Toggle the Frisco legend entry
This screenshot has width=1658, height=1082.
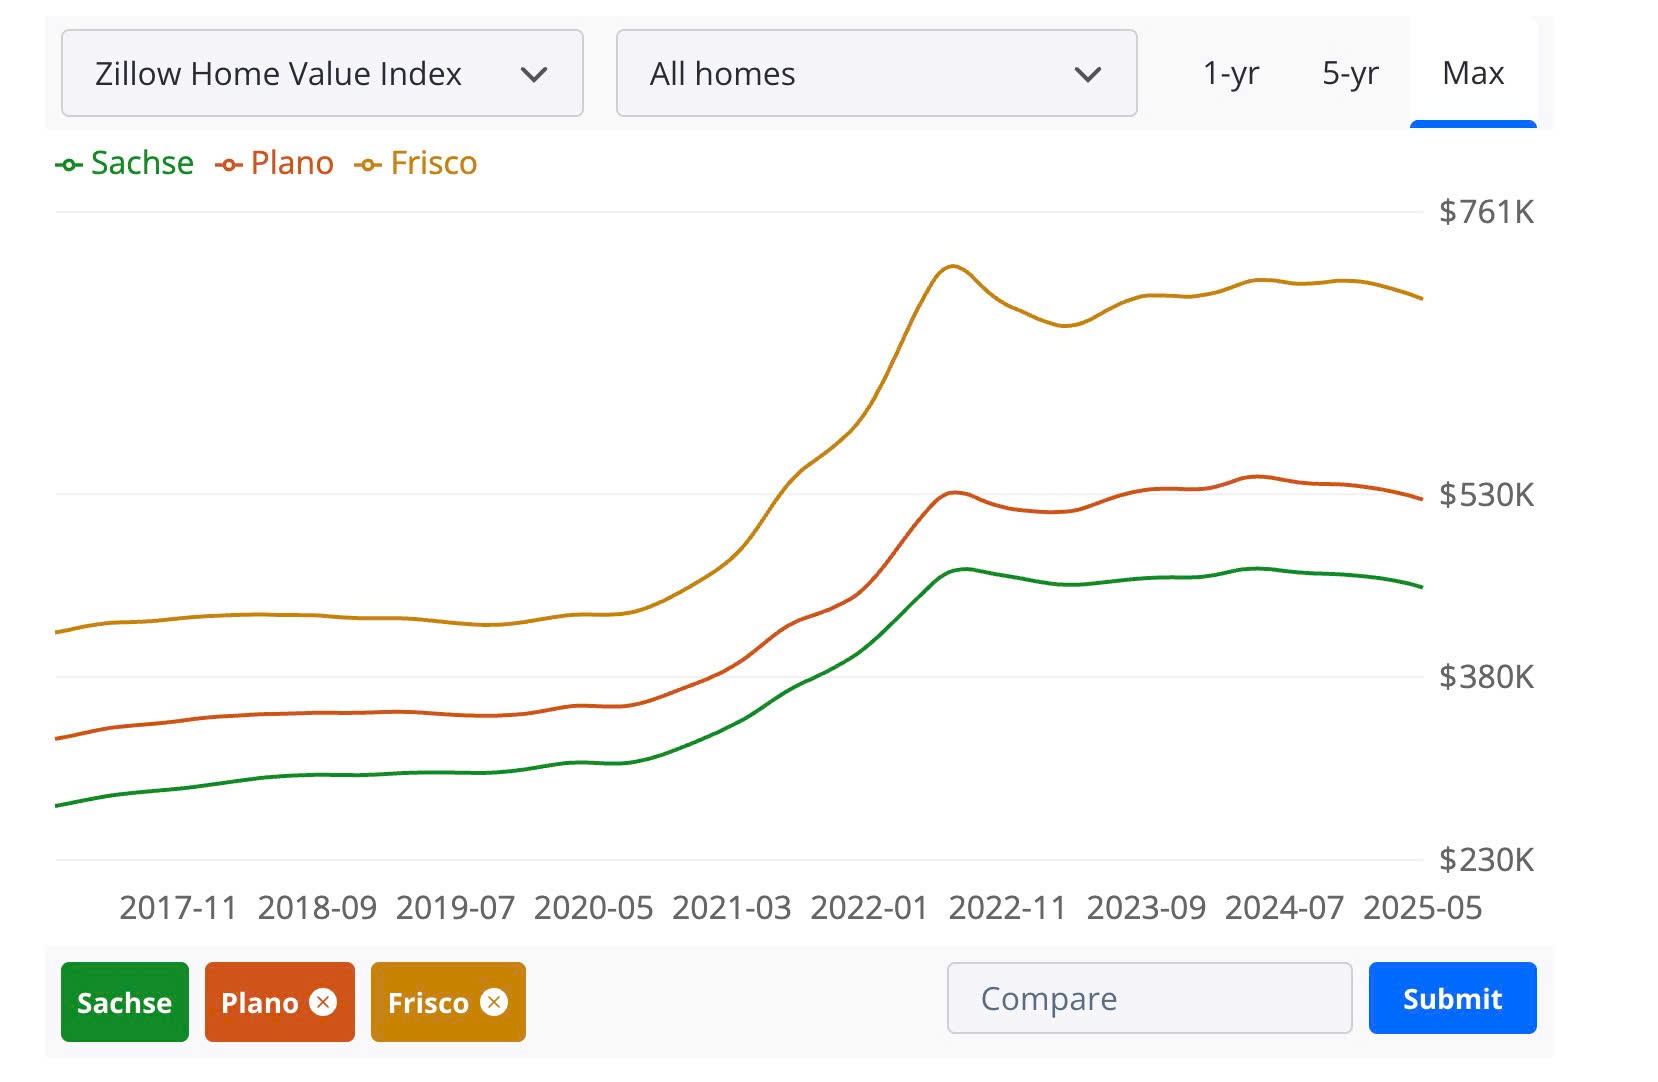(x=416, y=163)
